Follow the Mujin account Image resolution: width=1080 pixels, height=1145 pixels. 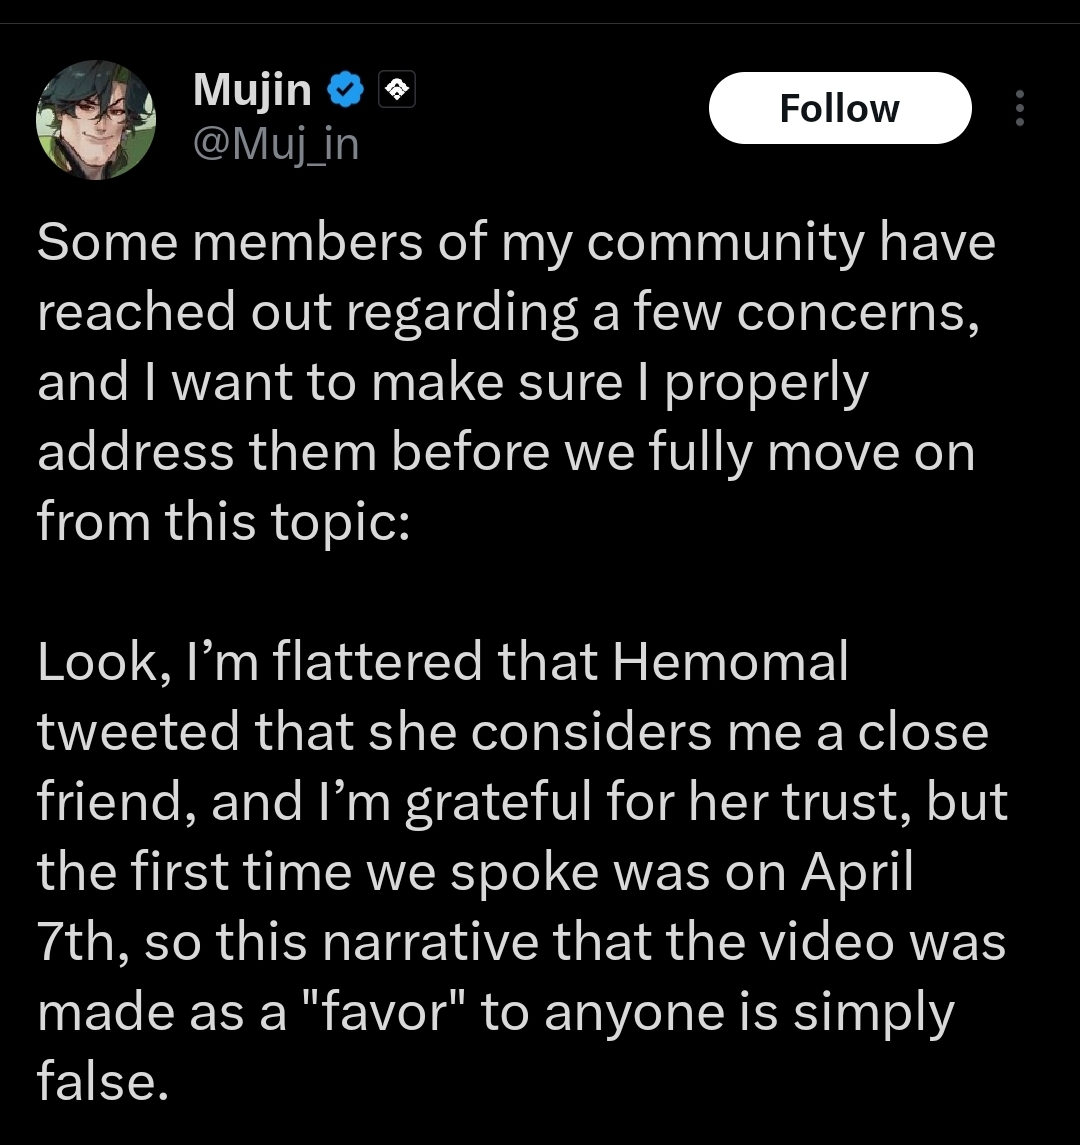click(839, 108)
